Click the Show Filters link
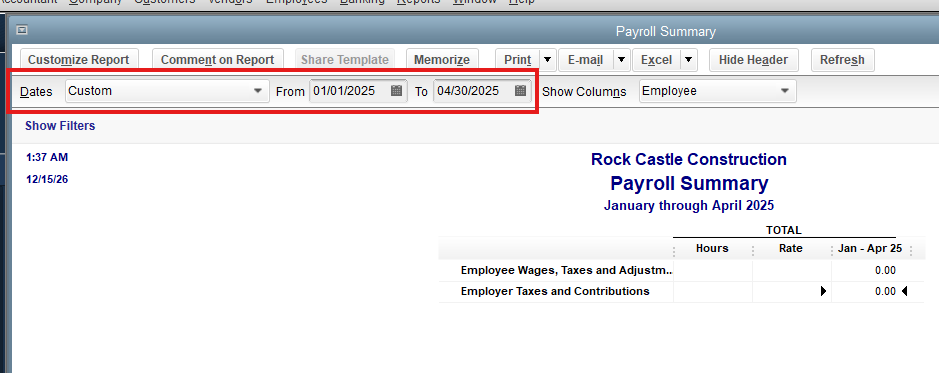 point(60,126)
